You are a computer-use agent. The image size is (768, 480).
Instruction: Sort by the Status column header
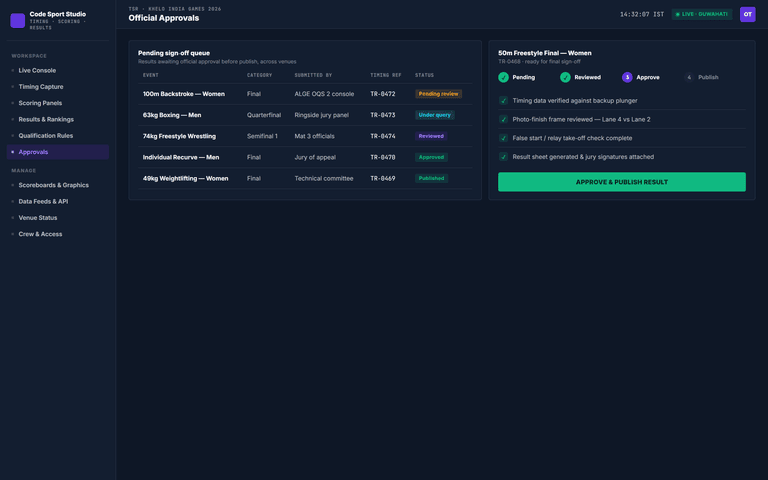click(x=424, y=75)
